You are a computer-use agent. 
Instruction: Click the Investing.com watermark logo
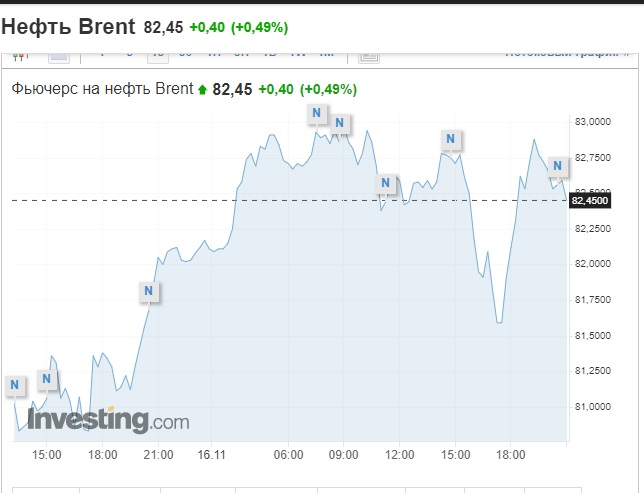108,420
